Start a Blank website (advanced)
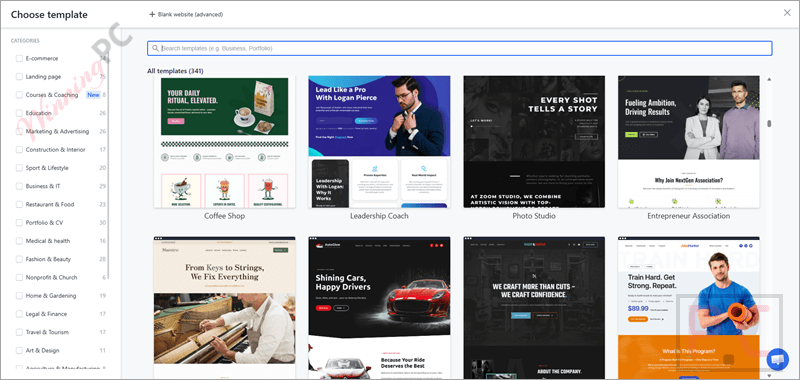Image resolution: width=800 pixels, height=380 pixels. click(x=186, y=14)
